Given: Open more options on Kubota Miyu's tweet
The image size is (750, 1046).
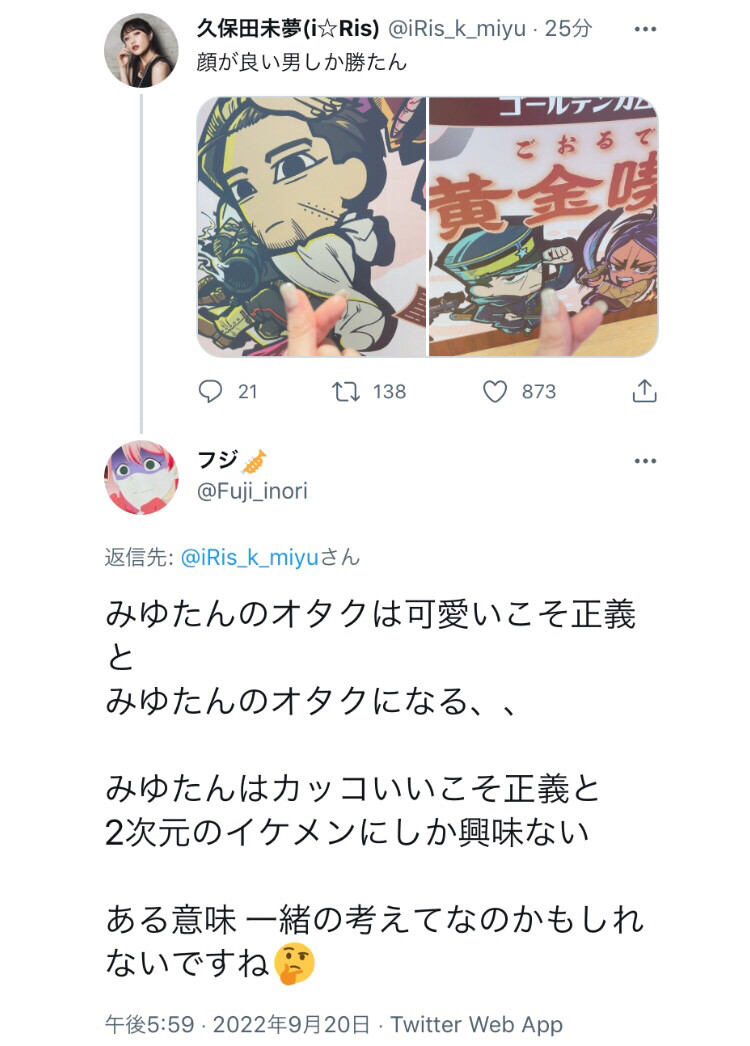Looking at the screenshot, I should (x=645, y=29).
